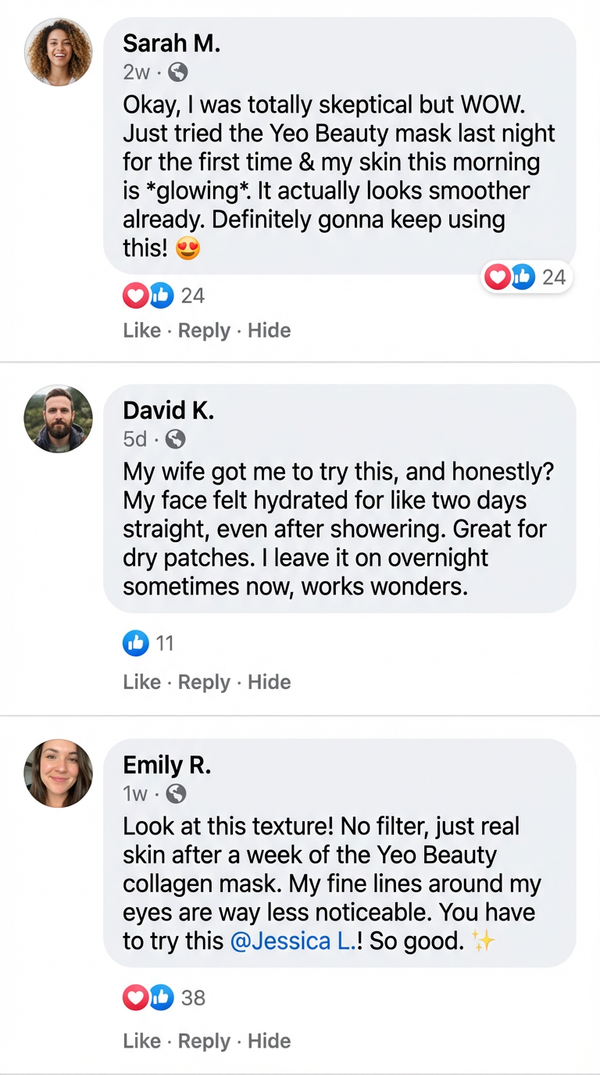Viewport: 600px width, 1075px height.
Task: Click the 11 reaction count on David's comment
Action: click(x=163, y=643)
